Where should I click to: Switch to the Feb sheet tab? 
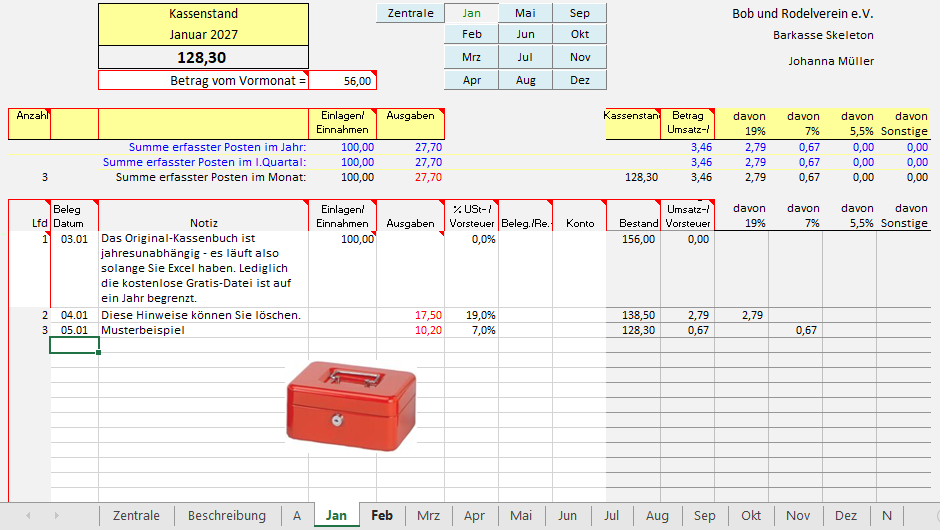pos(381,515)
